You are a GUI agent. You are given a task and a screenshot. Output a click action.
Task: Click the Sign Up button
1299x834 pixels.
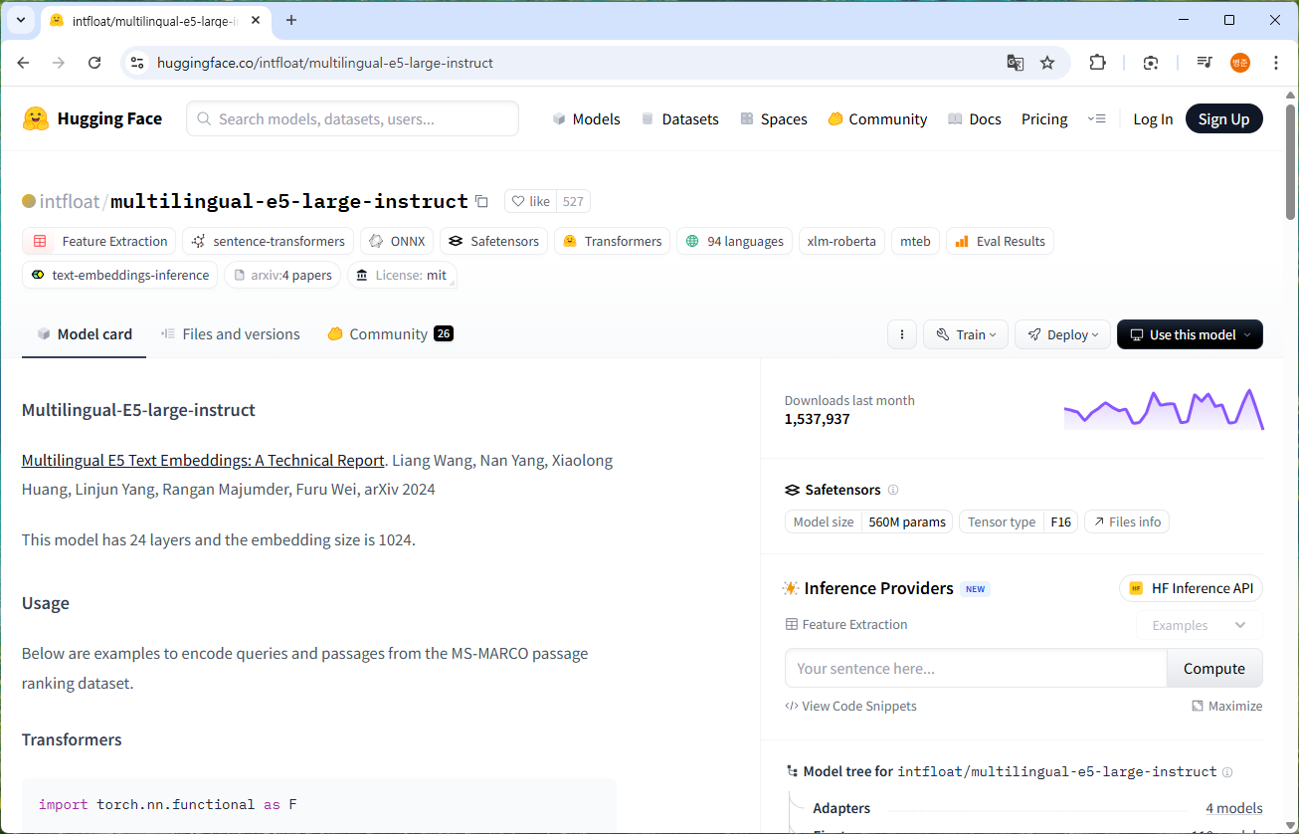point(1224,119)
